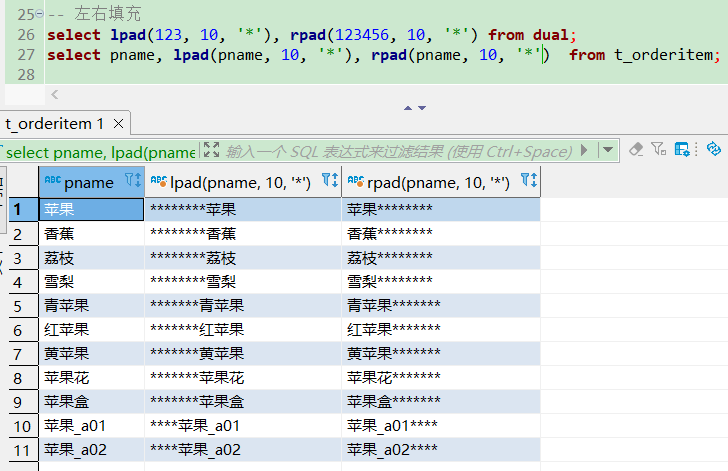Image resolution: width=728 pixels, height=471 pixels.
Task: Select row number 11 header
Action: (x=23, y=450)
